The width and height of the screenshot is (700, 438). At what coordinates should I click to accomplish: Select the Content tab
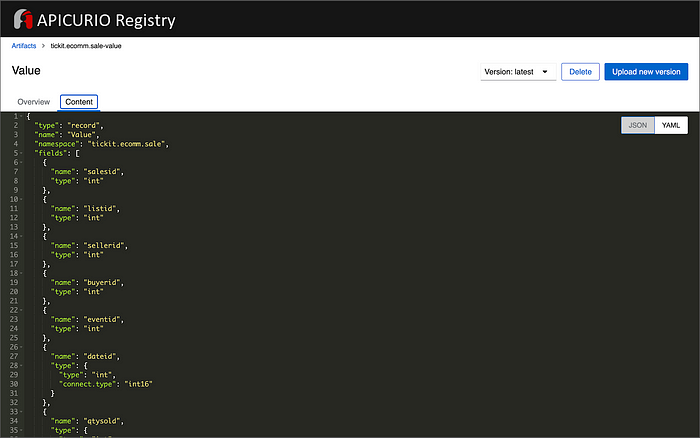(79, 102)
